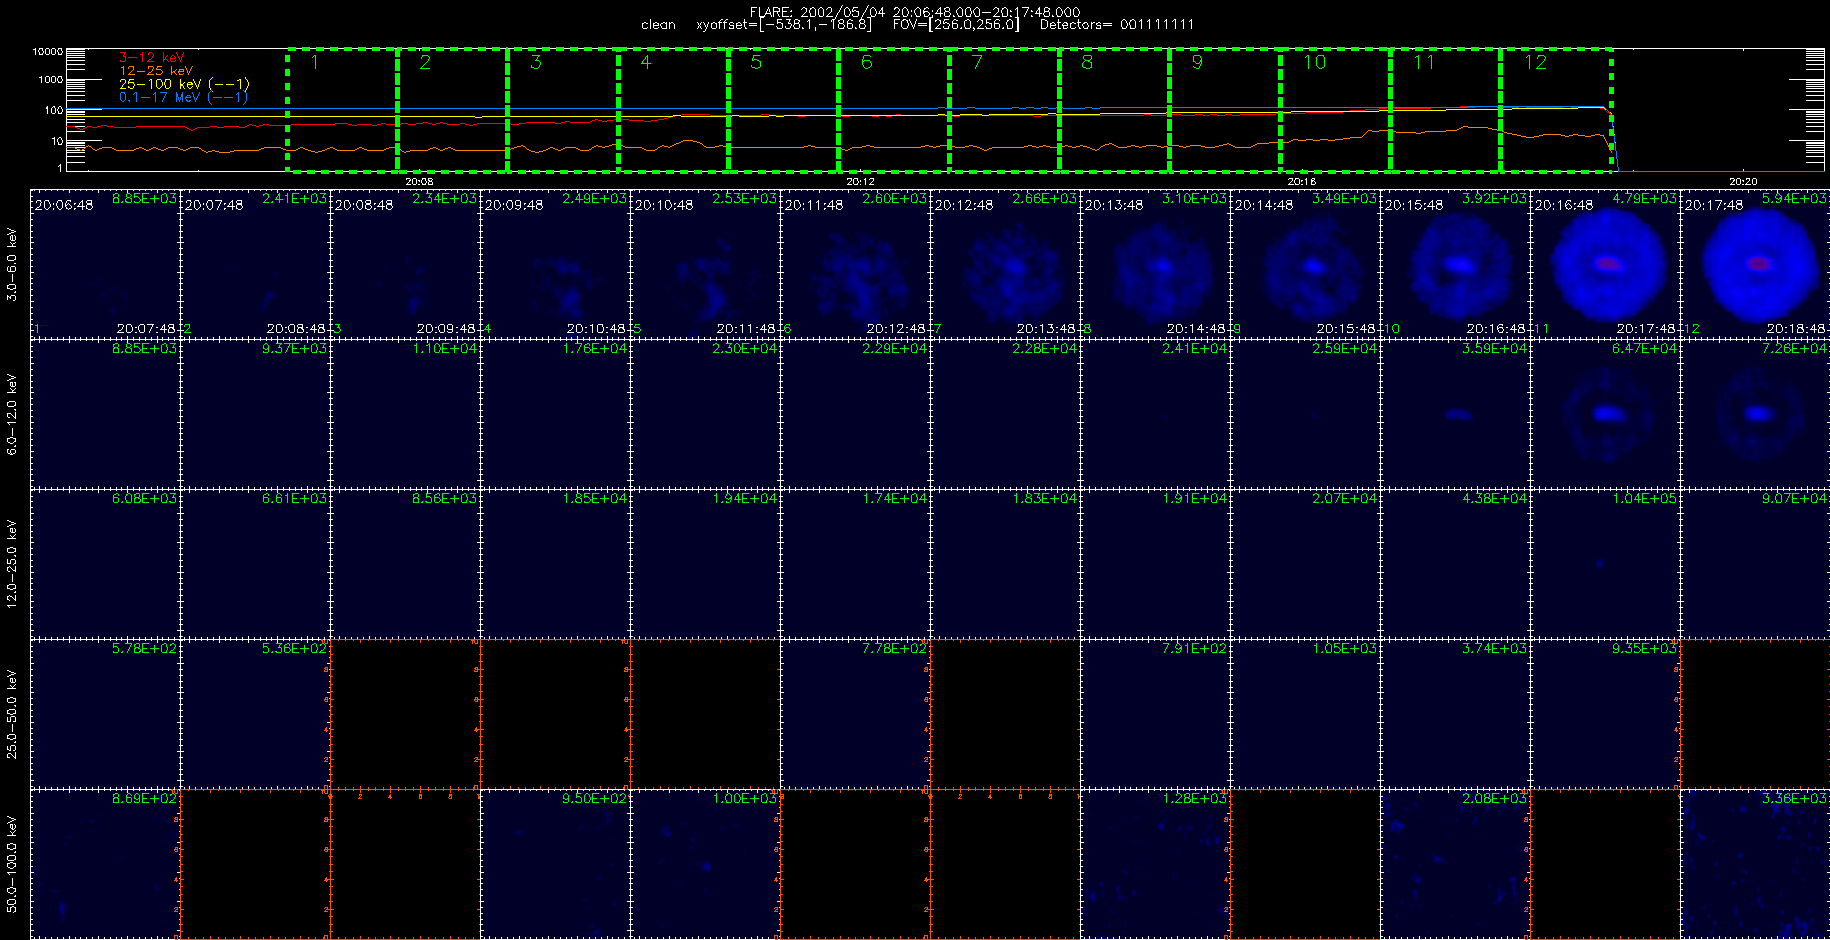The image size is (1830, 940).
Task: Select the image panel with peak 3.92E+03
Action: [x=1456, y=264]
